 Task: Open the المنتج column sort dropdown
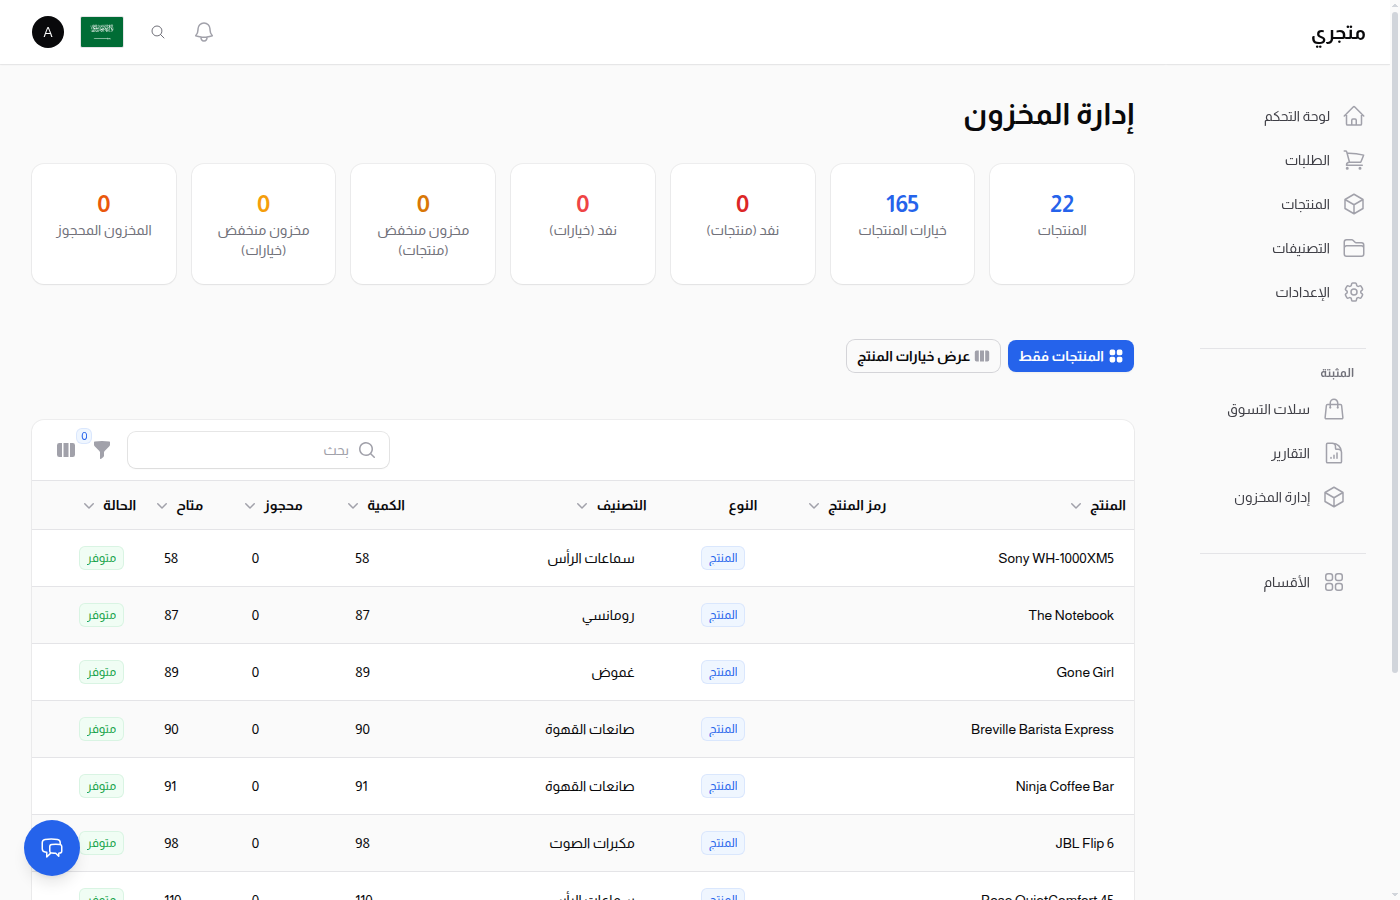[x=1076, y=505]
